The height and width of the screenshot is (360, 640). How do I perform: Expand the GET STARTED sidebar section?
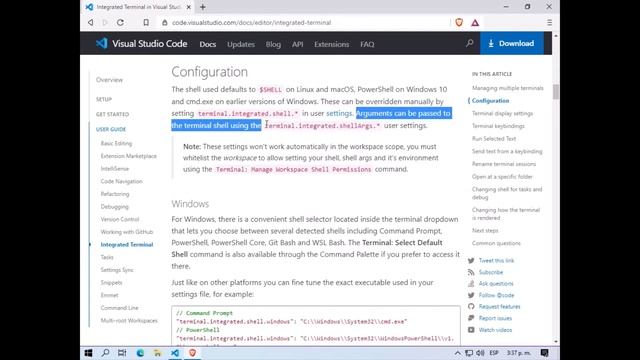tap(112, 114)
